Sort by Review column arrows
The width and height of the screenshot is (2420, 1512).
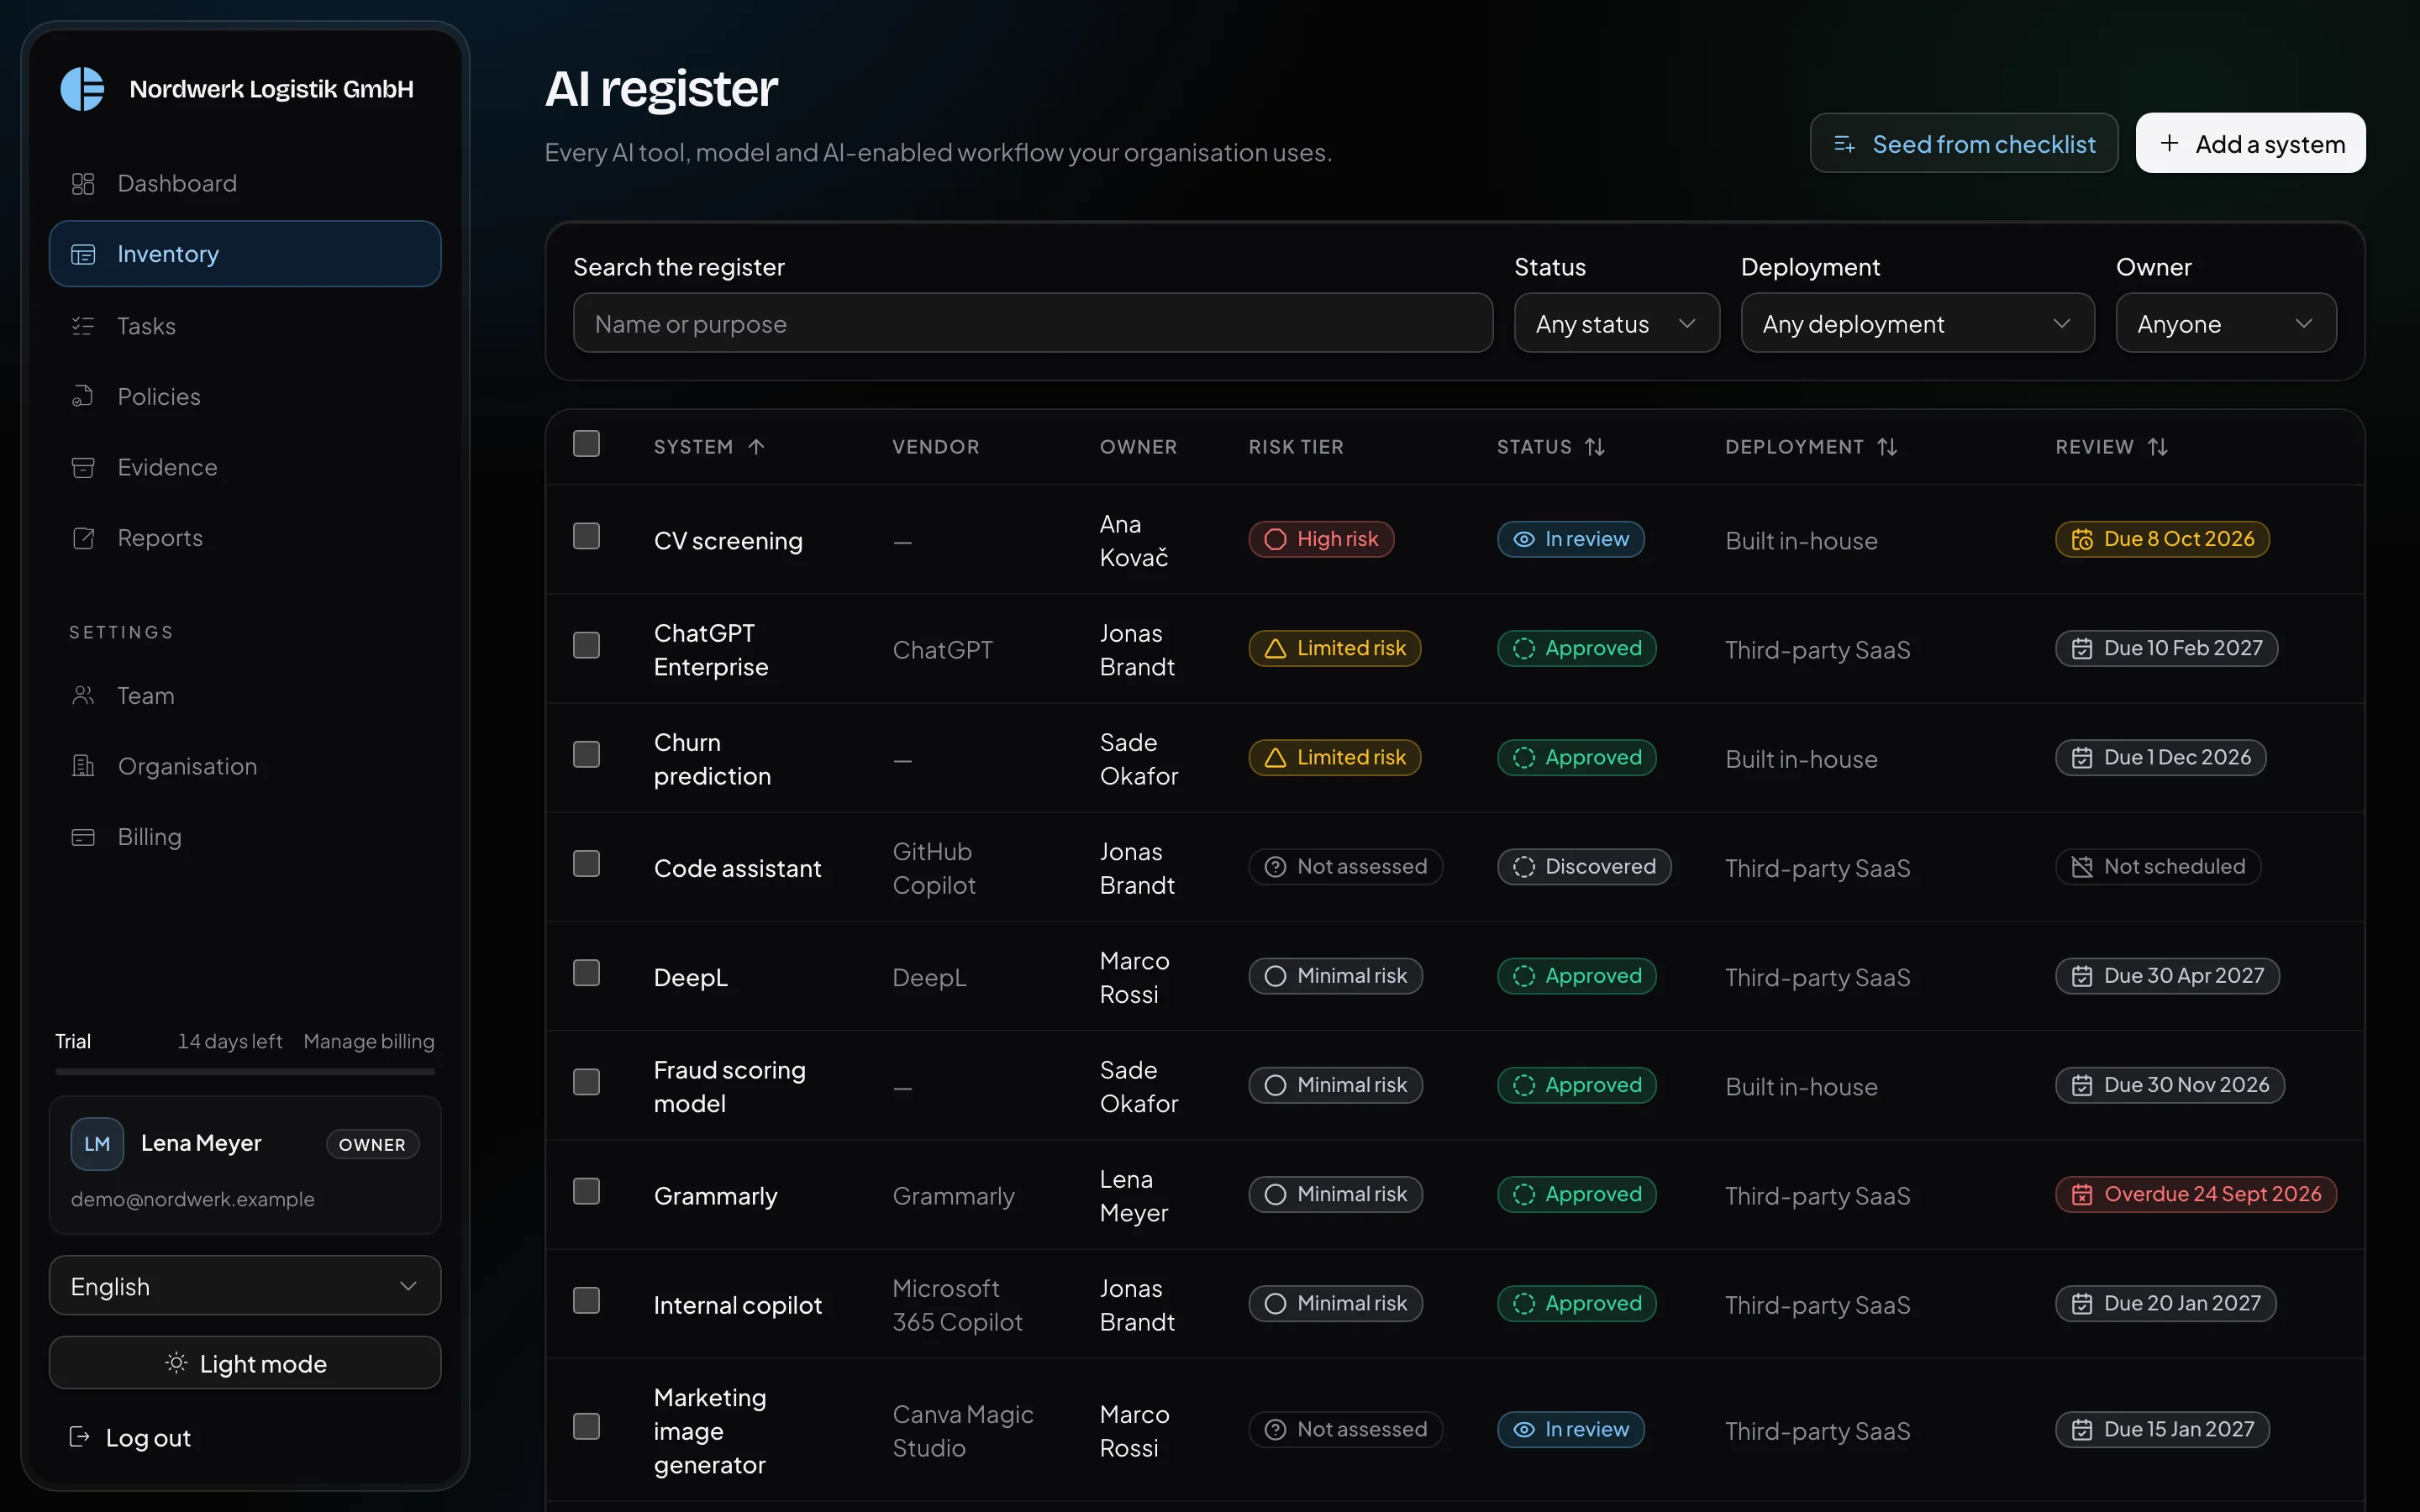point(2158,447)
